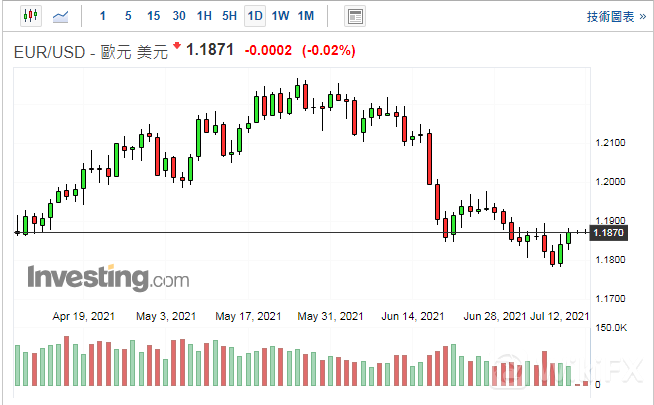The height and width of the screenshot is (405, 654).
Task: Click the 1.1870 current price label
Action: (608, 233)
